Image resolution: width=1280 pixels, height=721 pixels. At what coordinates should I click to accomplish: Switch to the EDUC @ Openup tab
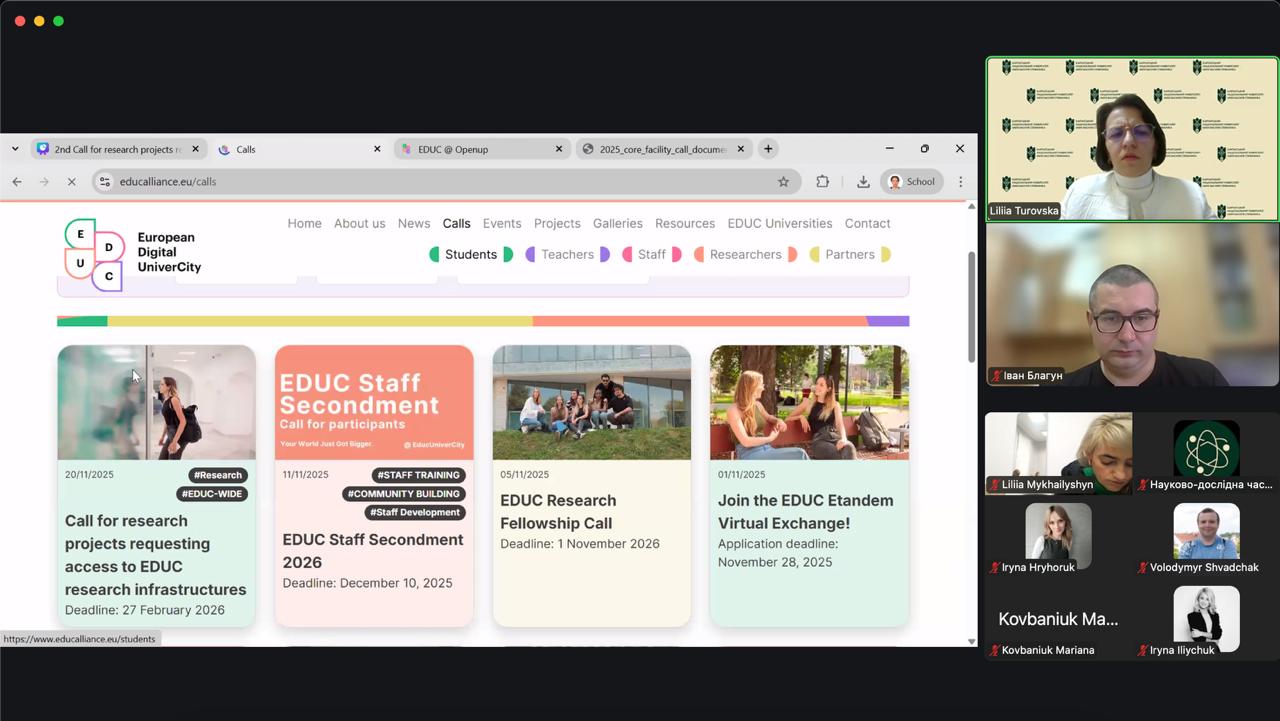[x=480, y=149]
